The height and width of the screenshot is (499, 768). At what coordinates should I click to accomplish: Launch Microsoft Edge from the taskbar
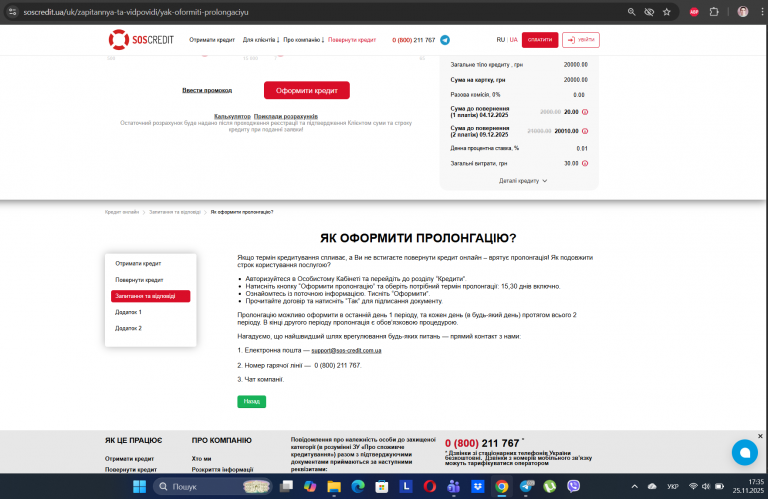(x=358, y=486)
